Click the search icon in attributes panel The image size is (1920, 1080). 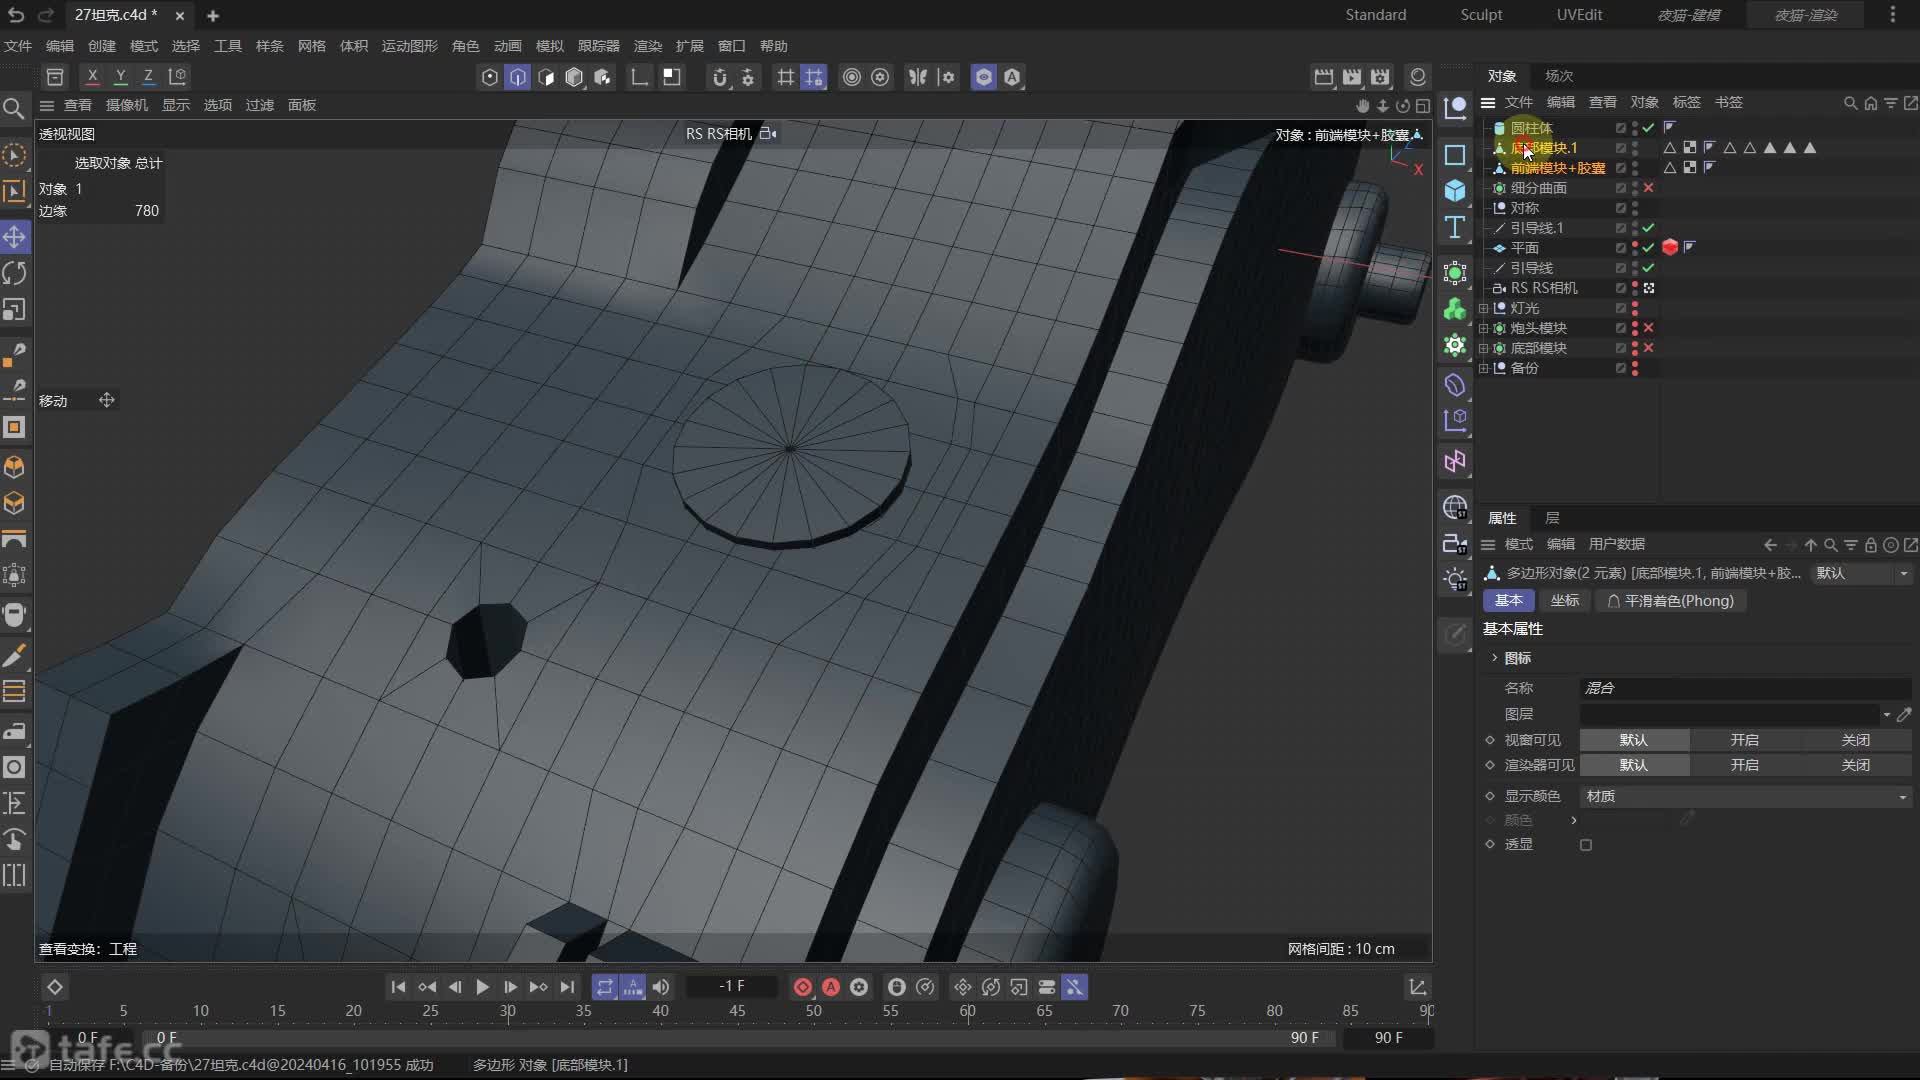point(1830,545)
